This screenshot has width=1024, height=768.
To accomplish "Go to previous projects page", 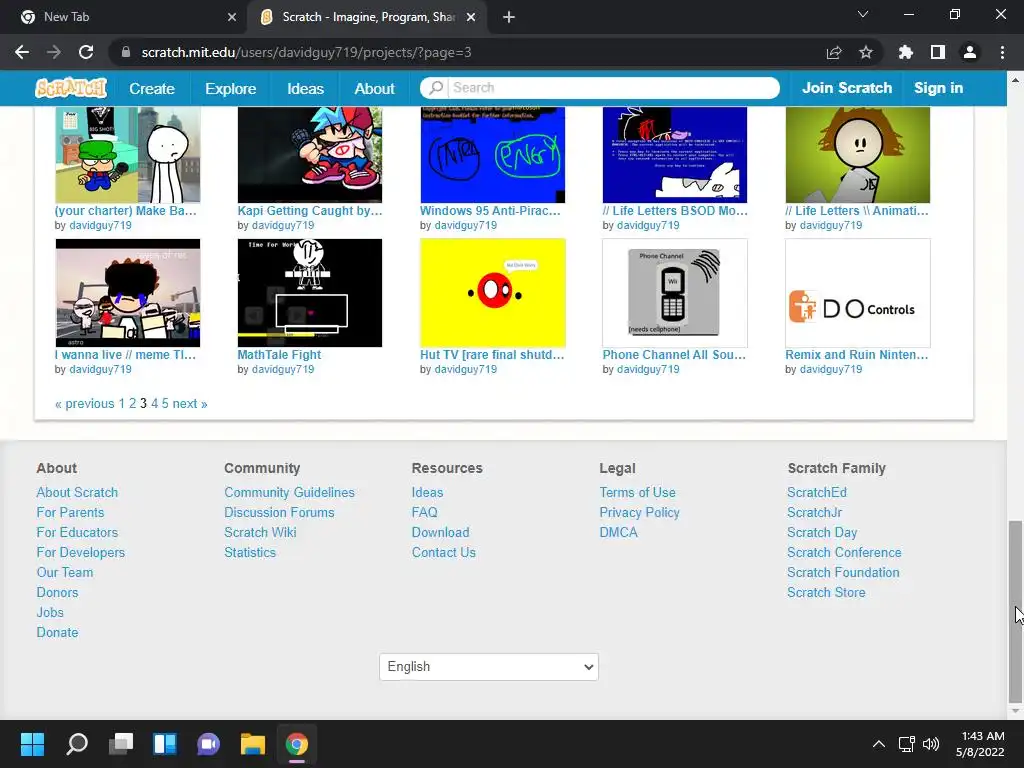I will pyautogui.click(x=85, y=404).
